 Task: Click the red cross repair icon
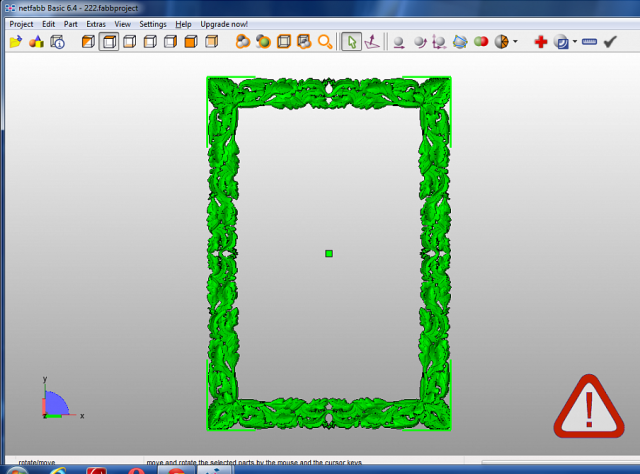(541, 42)
